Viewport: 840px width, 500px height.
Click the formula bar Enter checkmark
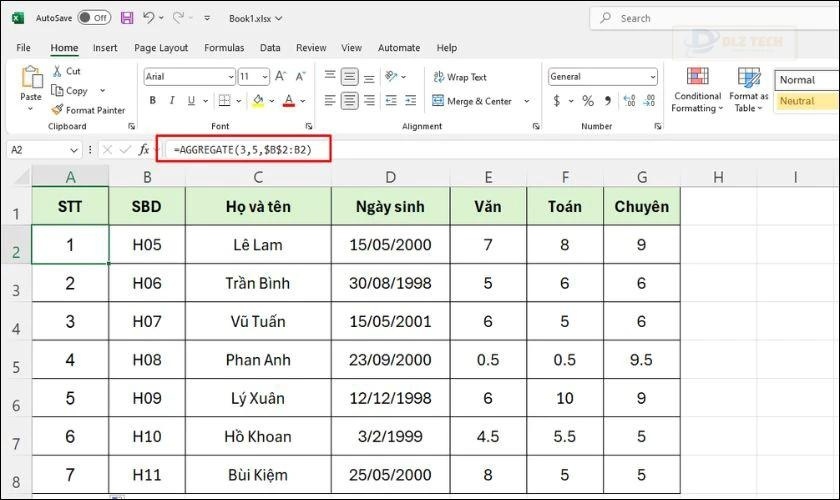pyautogui.click(x=125, y=150)
